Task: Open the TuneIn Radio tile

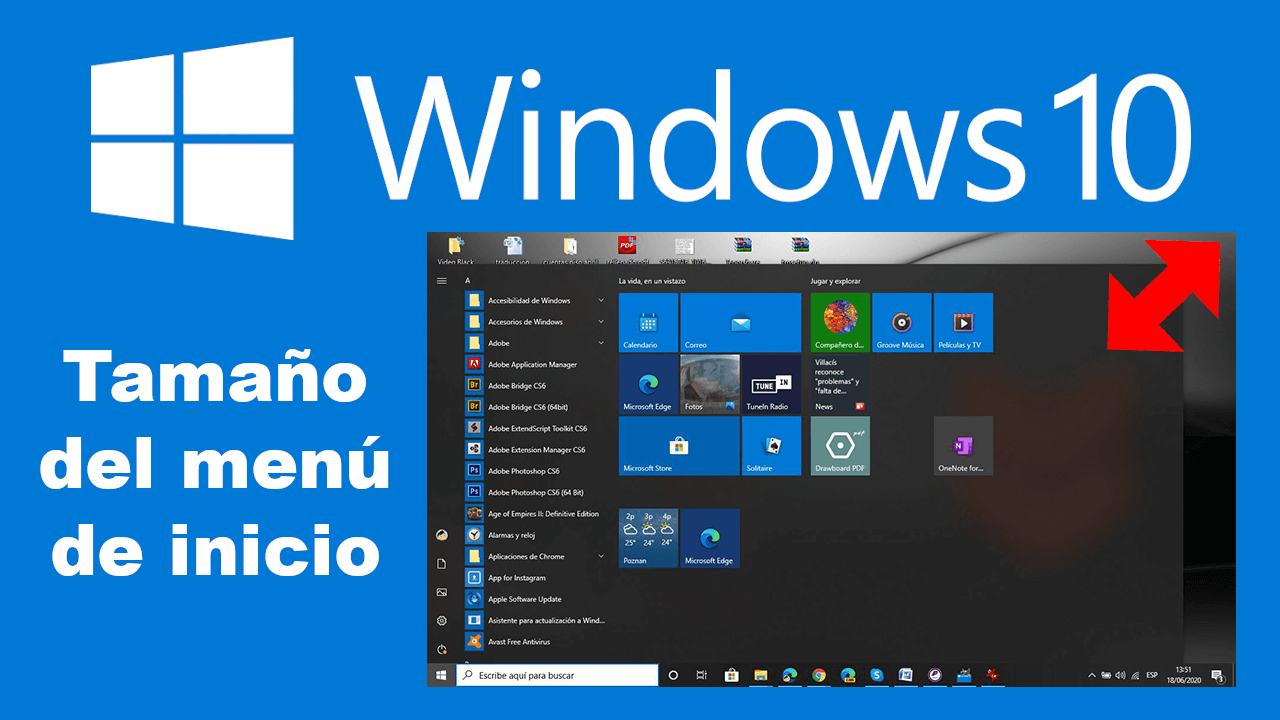Action: (771, 384)
